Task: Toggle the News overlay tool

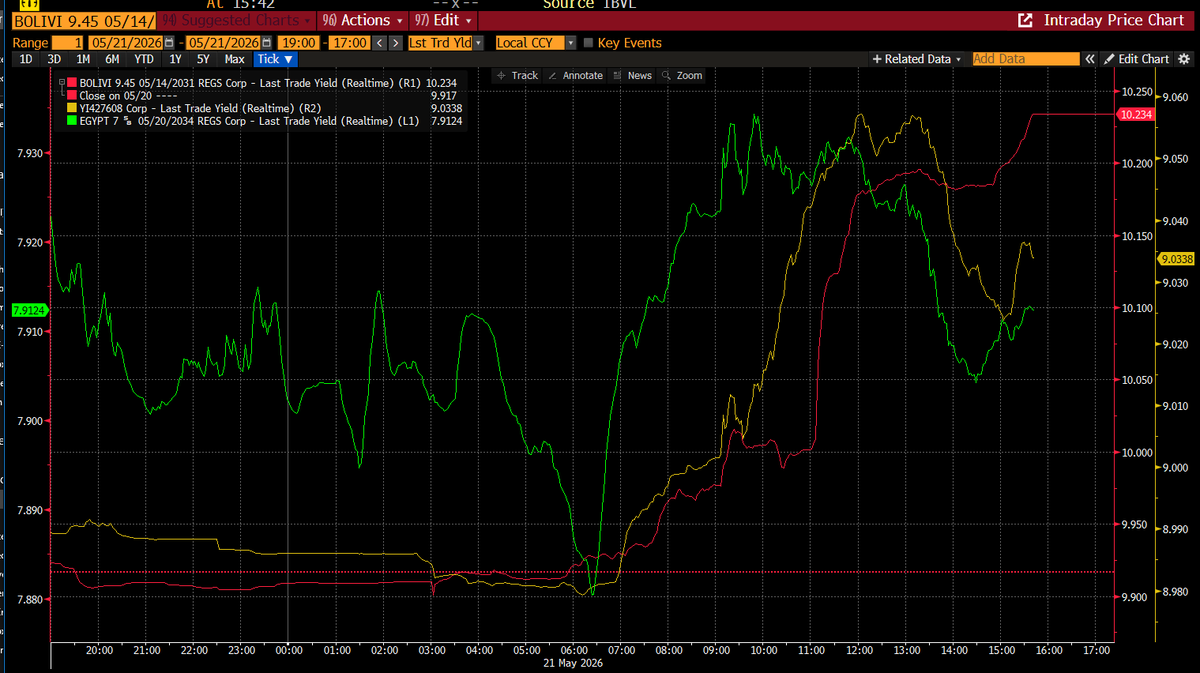Action: (x=633, y=76)
